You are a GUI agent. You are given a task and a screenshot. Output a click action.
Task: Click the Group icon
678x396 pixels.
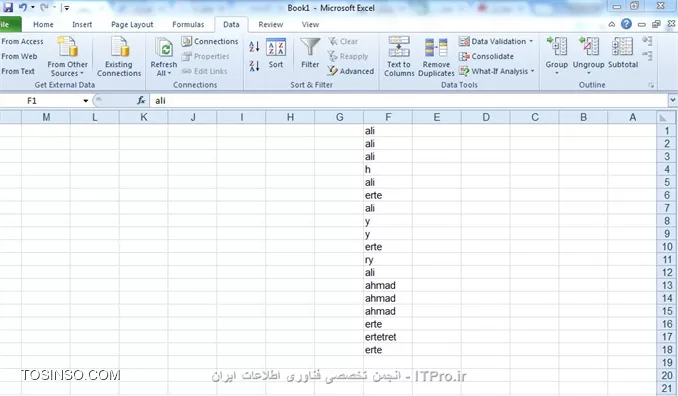pyautogui.click(x=556, y=47)
